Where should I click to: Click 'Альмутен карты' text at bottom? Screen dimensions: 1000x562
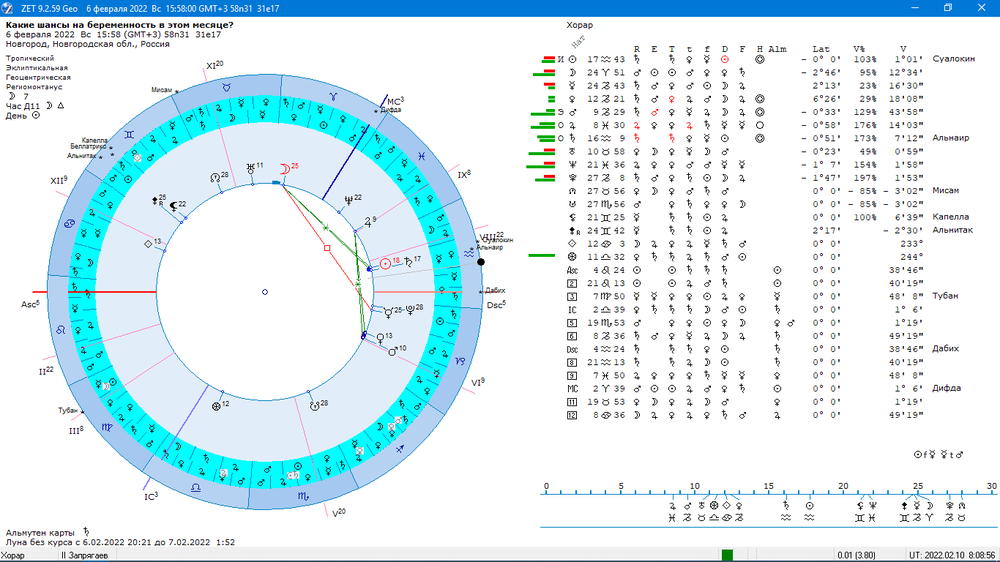coord(40,533)
